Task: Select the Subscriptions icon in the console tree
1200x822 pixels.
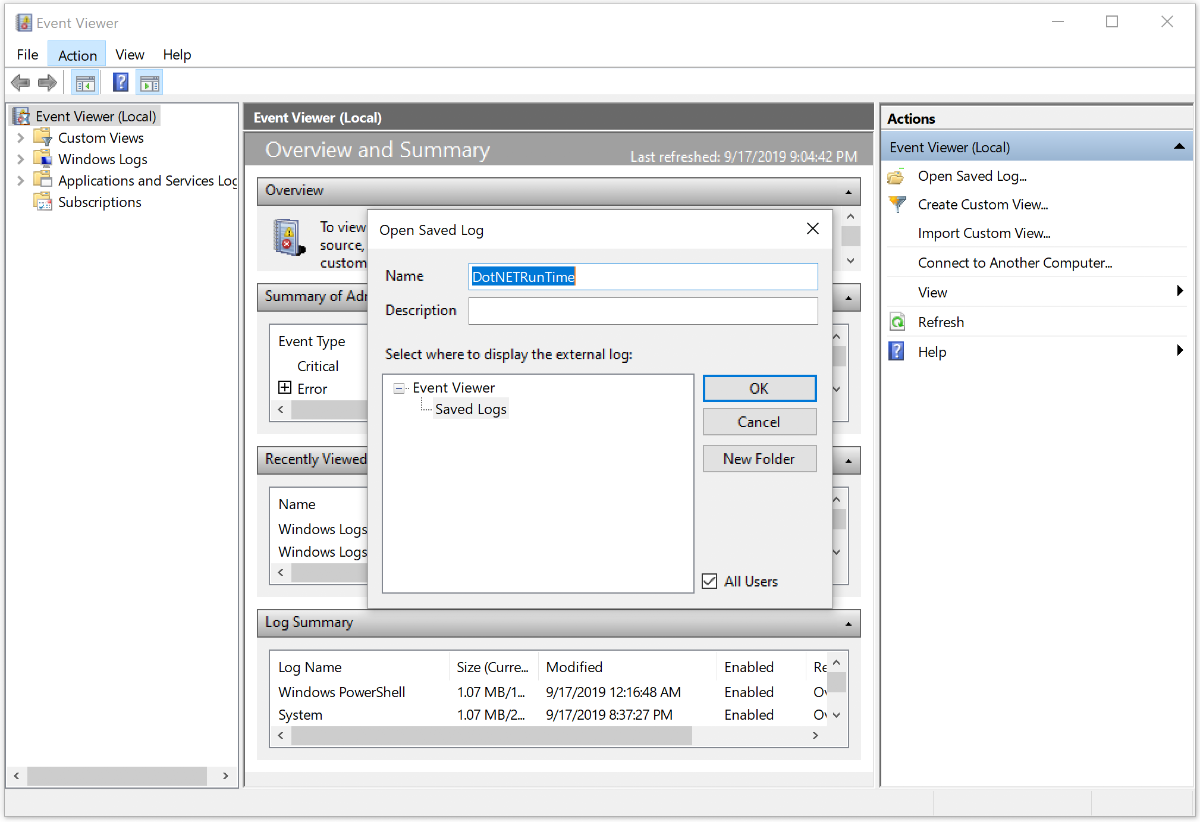Action: (42, 201)
